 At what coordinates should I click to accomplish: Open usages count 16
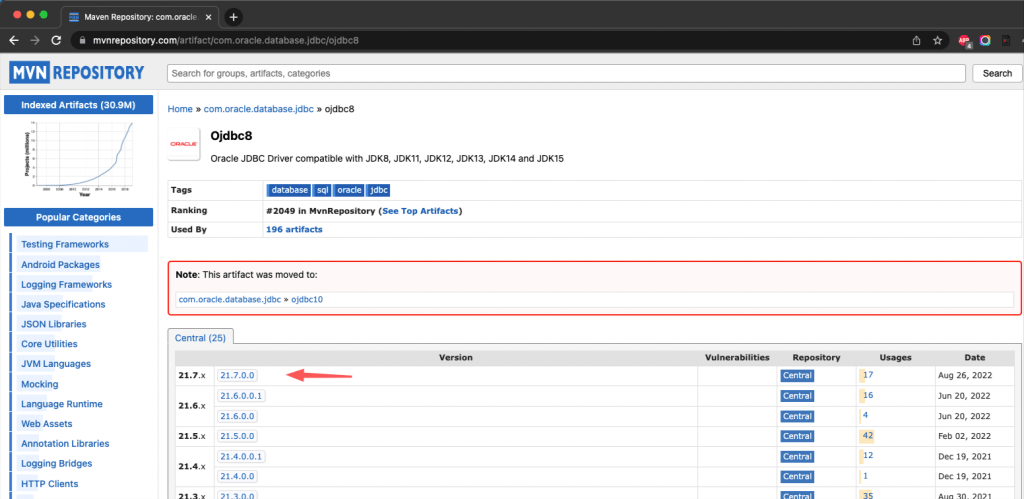(x=868, y=395)
